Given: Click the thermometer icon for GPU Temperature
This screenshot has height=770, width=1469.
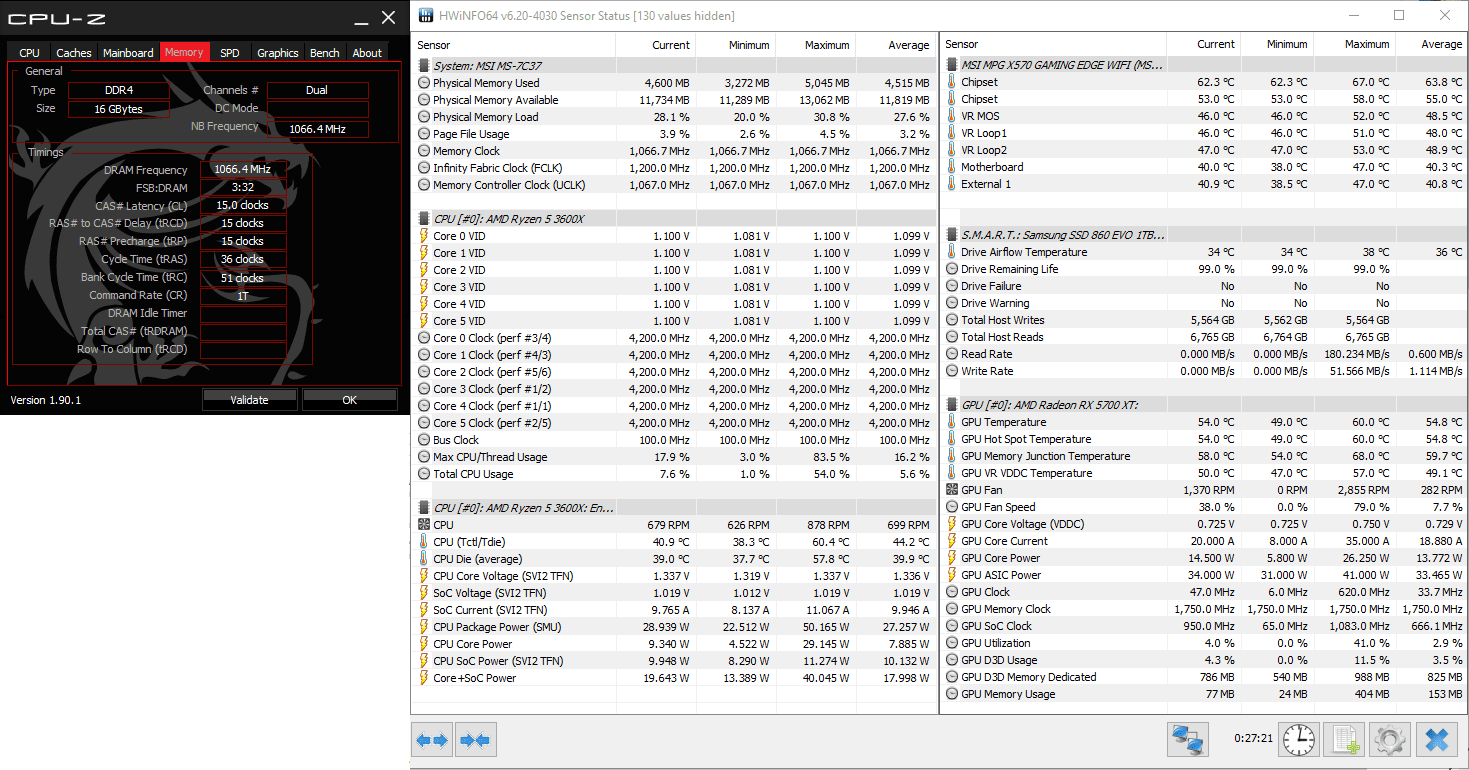Looking at the screenshot, I should tap(952, 422).
